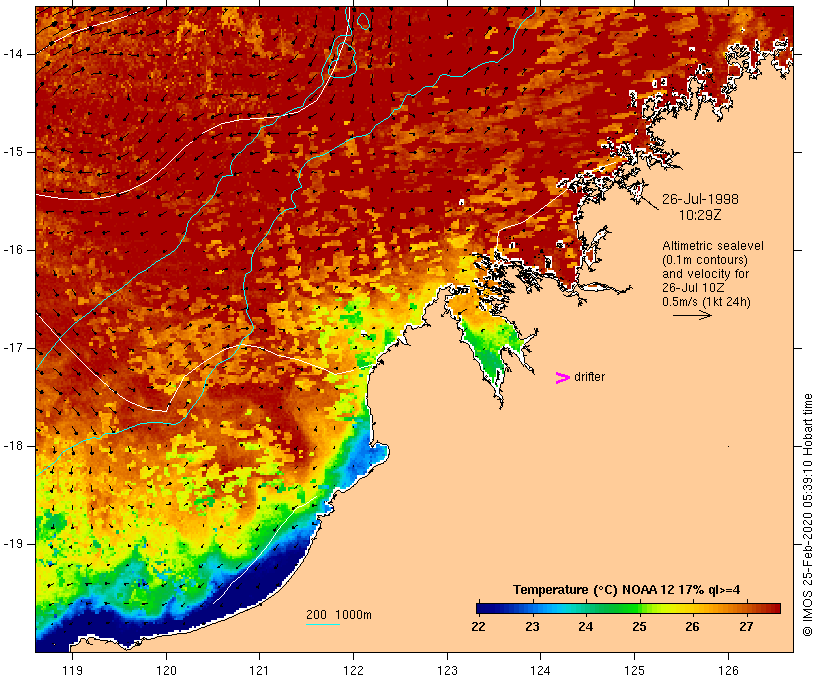Click the temperature colorbar near 22 degrees
820x680 pixels.
tap(482, 608)
